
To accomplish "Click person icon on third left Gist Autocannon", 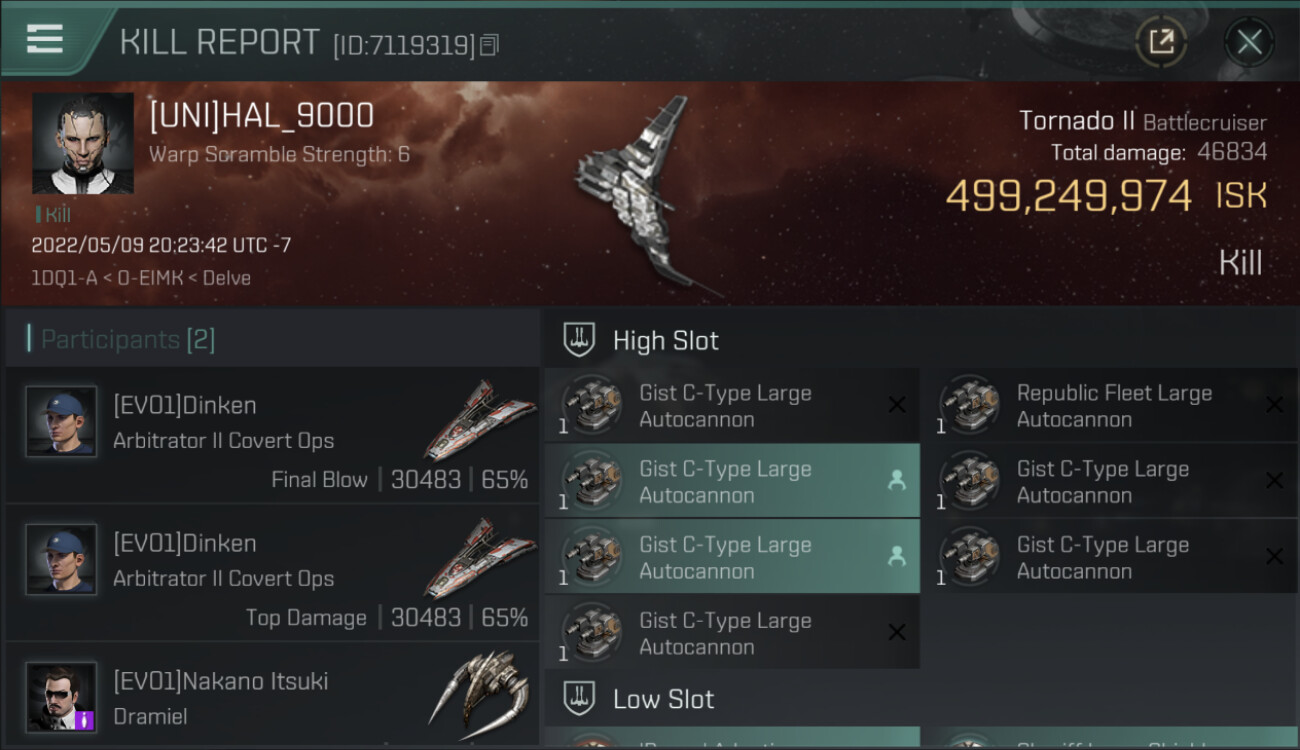I will point(896,557).
